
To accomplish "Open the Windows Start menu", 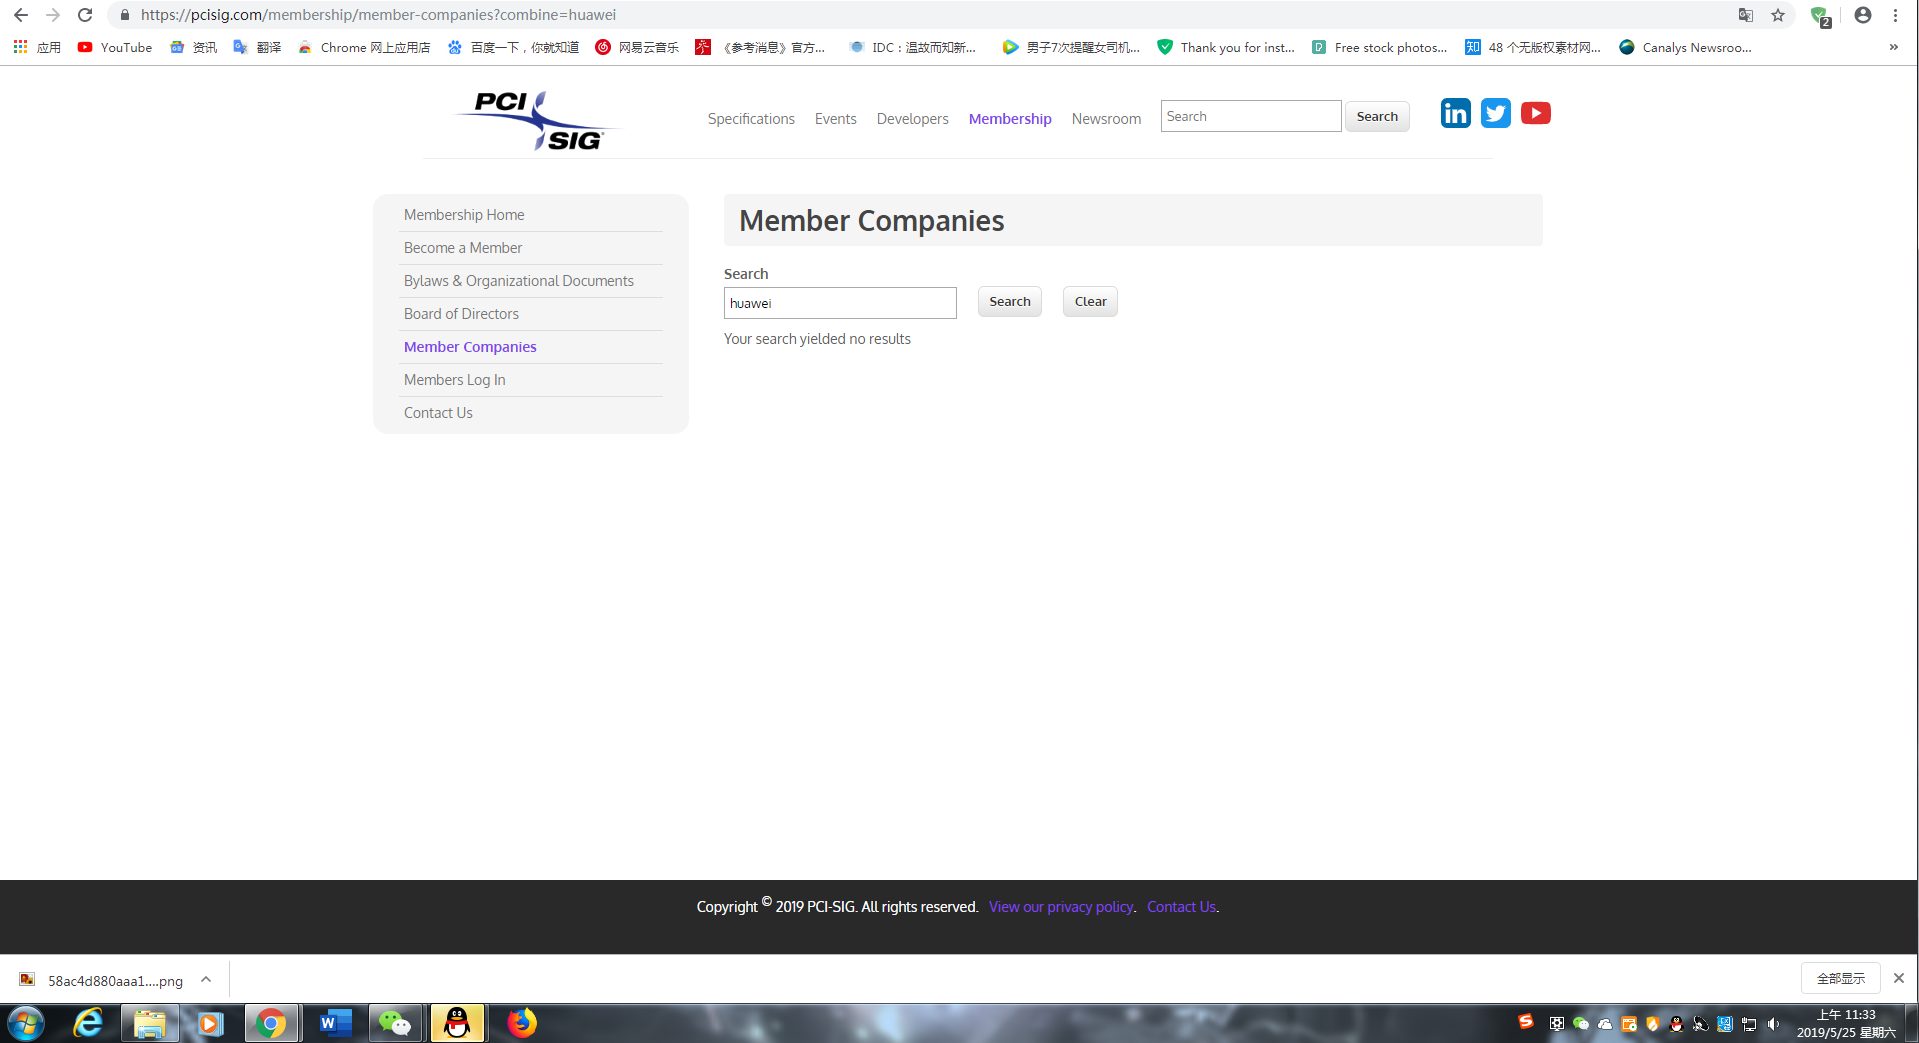I will [x=26, y=1023].
